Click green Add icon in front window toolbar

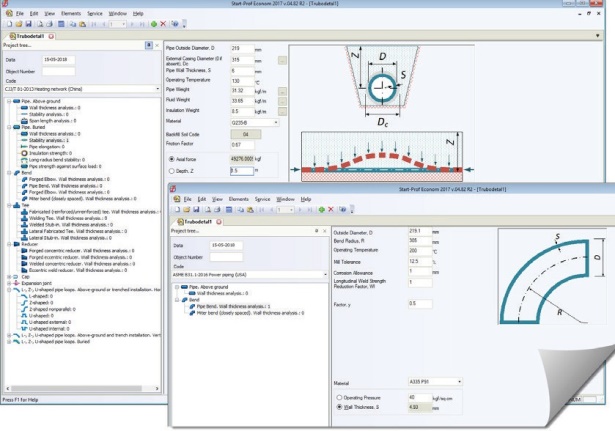[322, 210]
